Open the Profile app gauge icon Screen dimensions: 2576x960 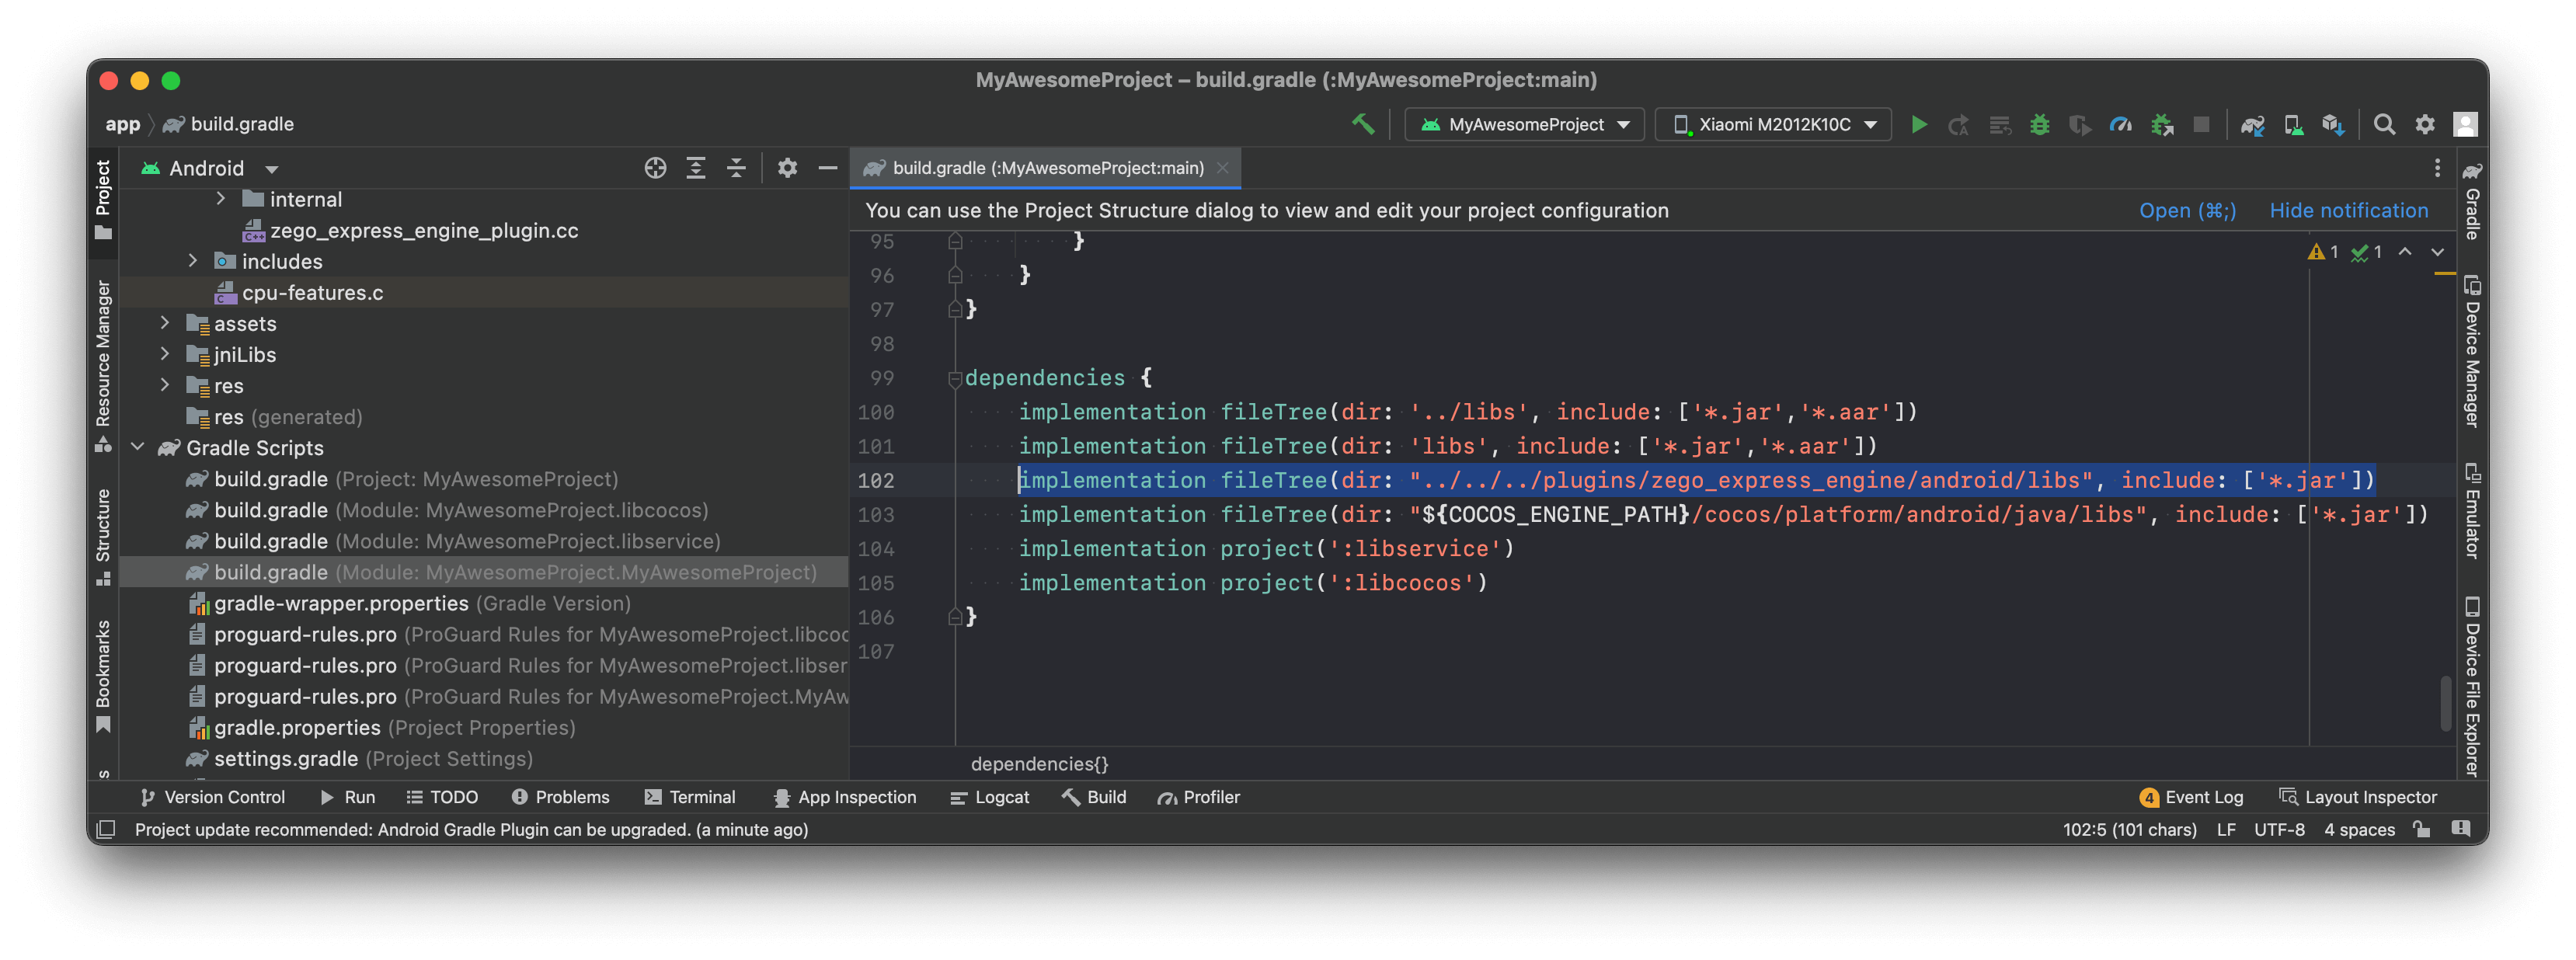[2120, 125]
